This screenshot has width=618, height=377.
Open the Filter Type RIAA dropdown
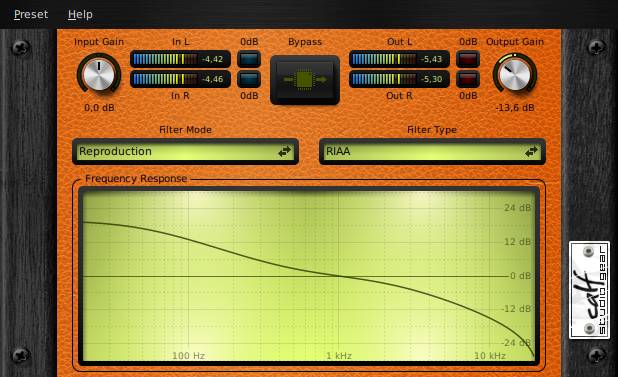[x=432, y=151]
